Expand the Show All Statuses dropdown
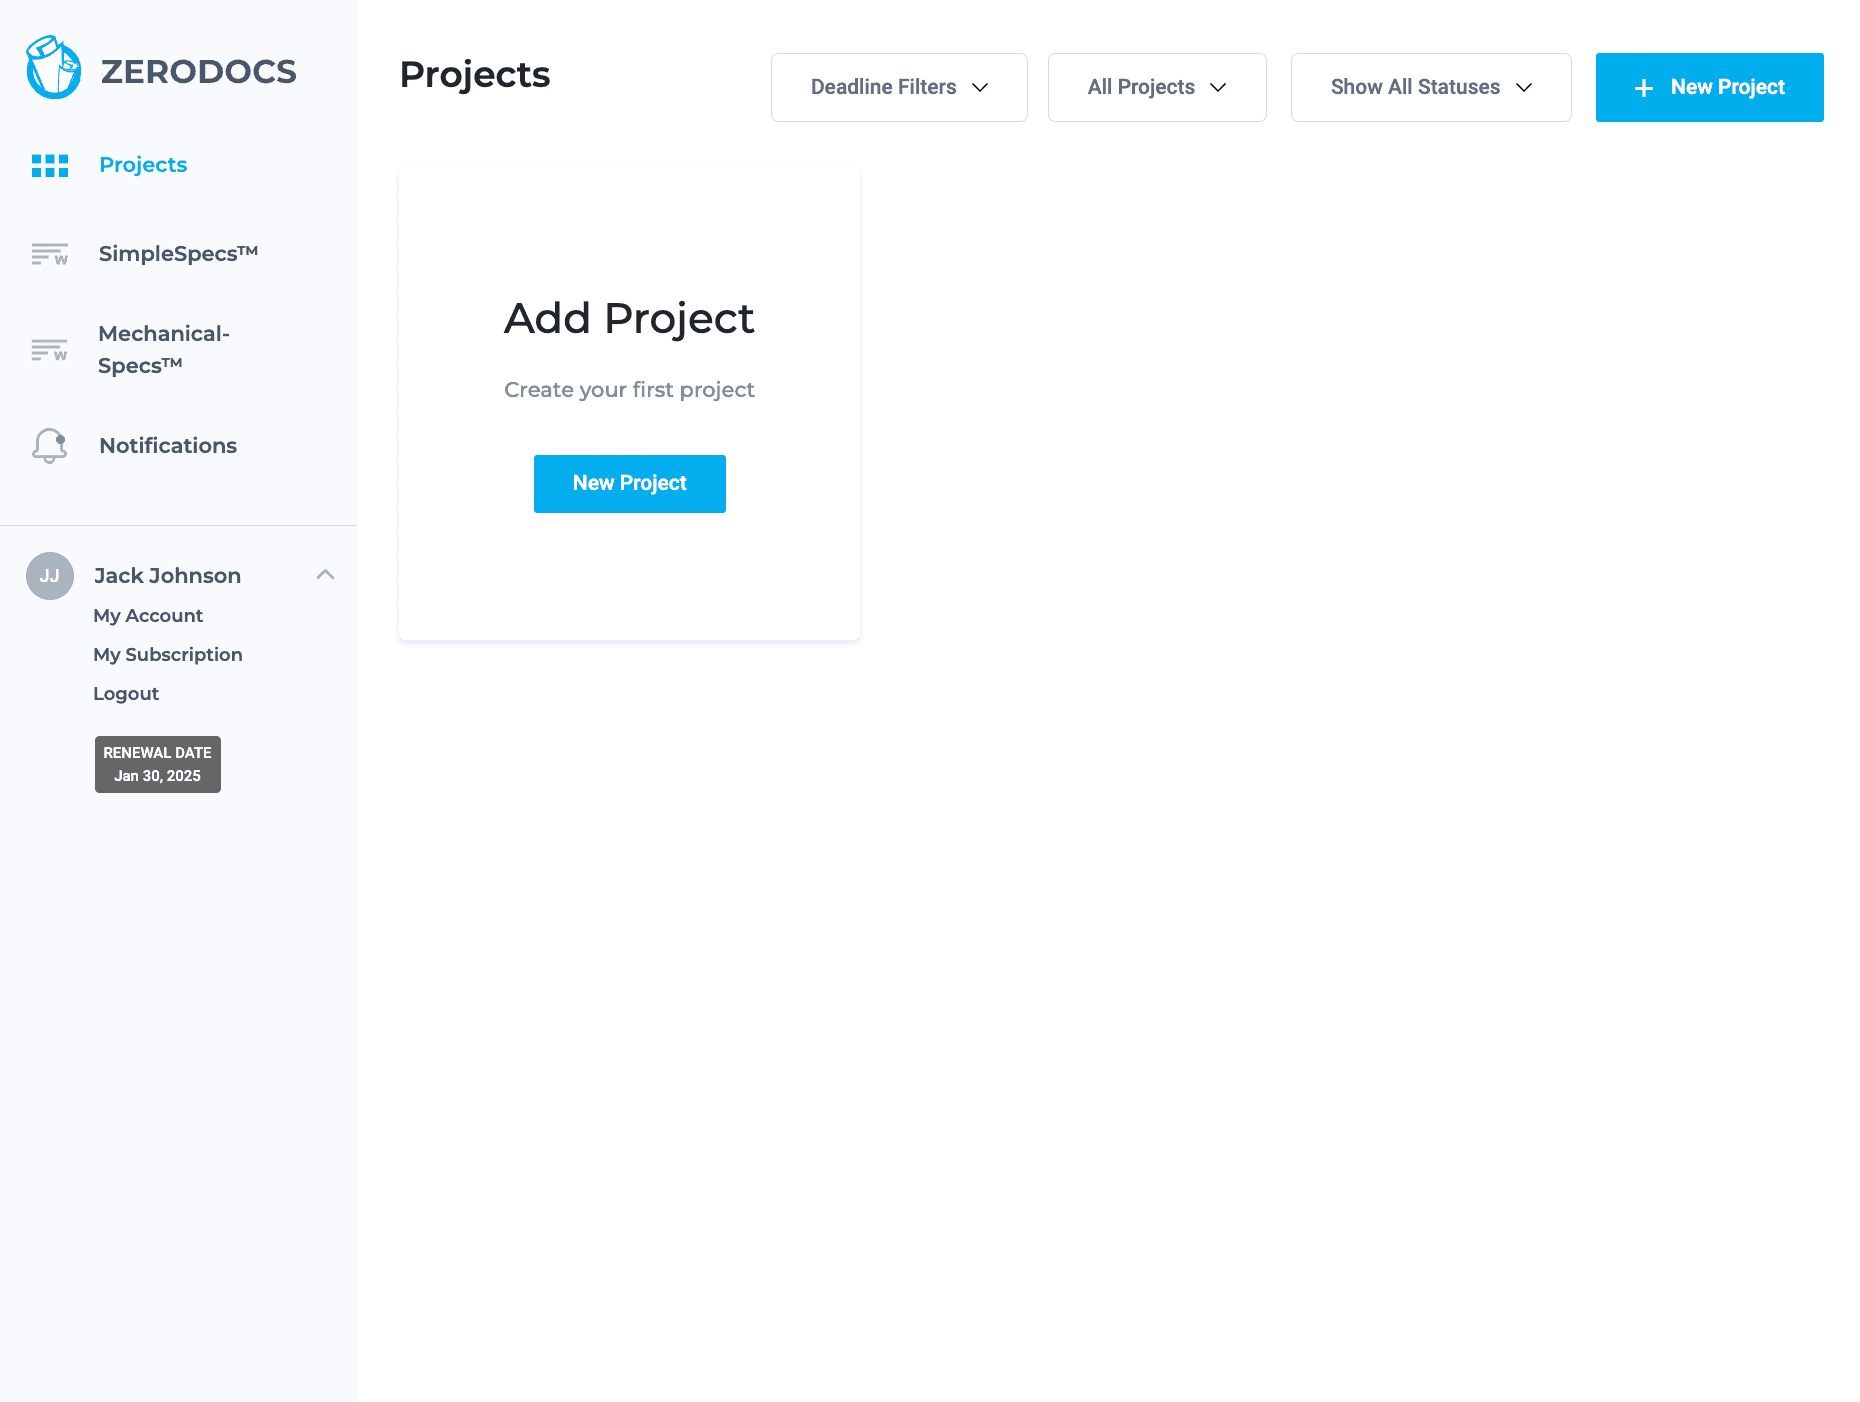The height and width of the screenshot is (1402, 1860). coord(1430,87)
